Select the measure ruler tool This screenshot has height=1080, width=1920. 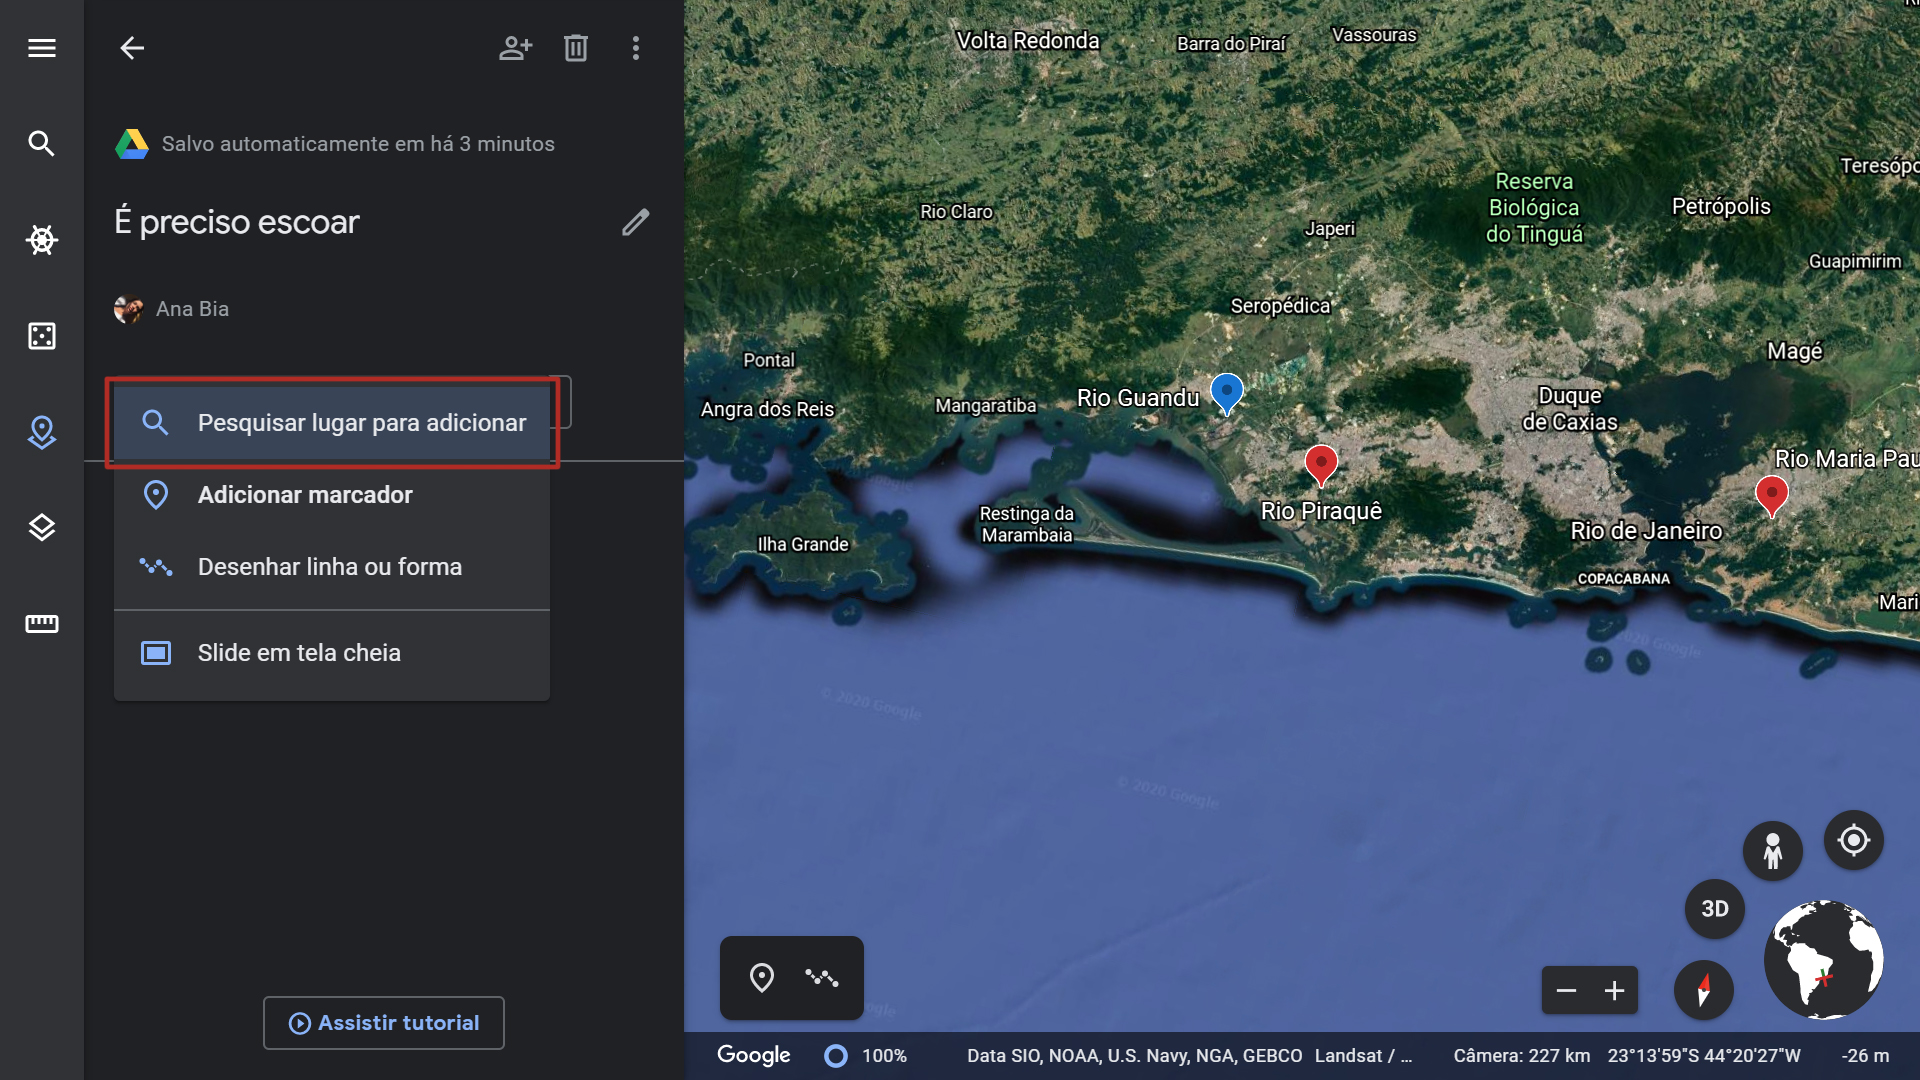[41, 624]
